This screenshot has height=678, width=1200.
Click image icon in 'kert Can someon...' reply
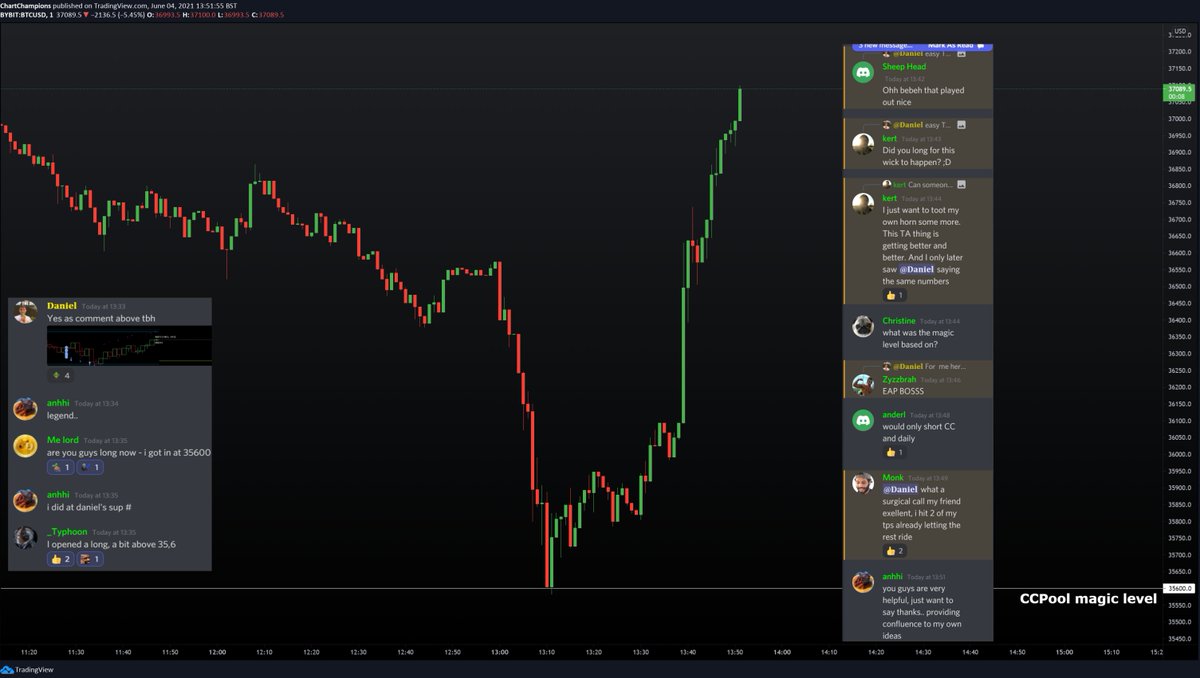[961, 185]
